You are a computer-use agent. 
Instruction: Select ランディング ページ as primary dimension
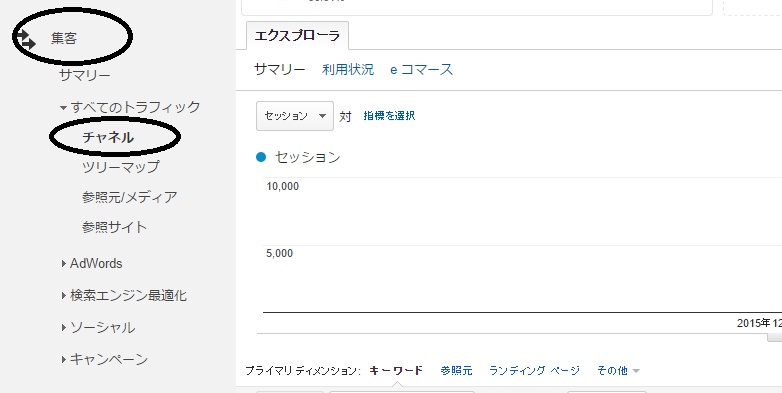(x=534, y=371)
